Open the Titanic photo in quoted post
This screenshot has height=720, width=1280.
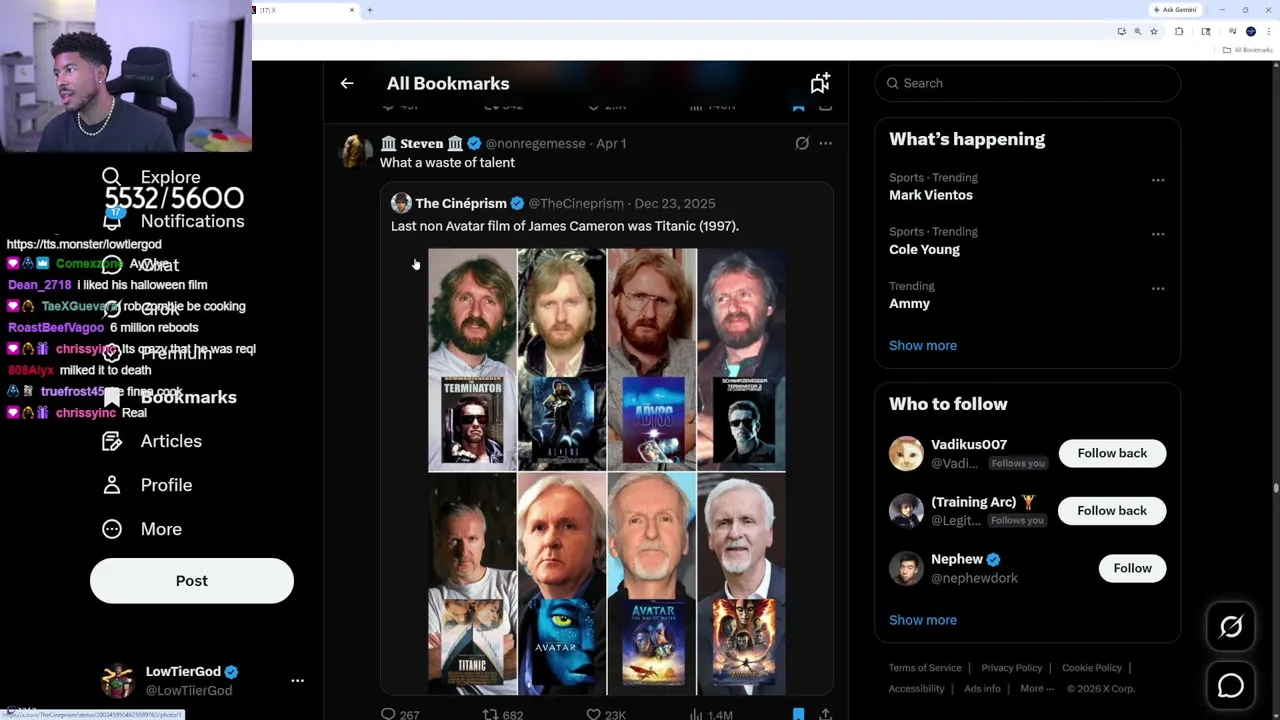click(x=472, y=584)
